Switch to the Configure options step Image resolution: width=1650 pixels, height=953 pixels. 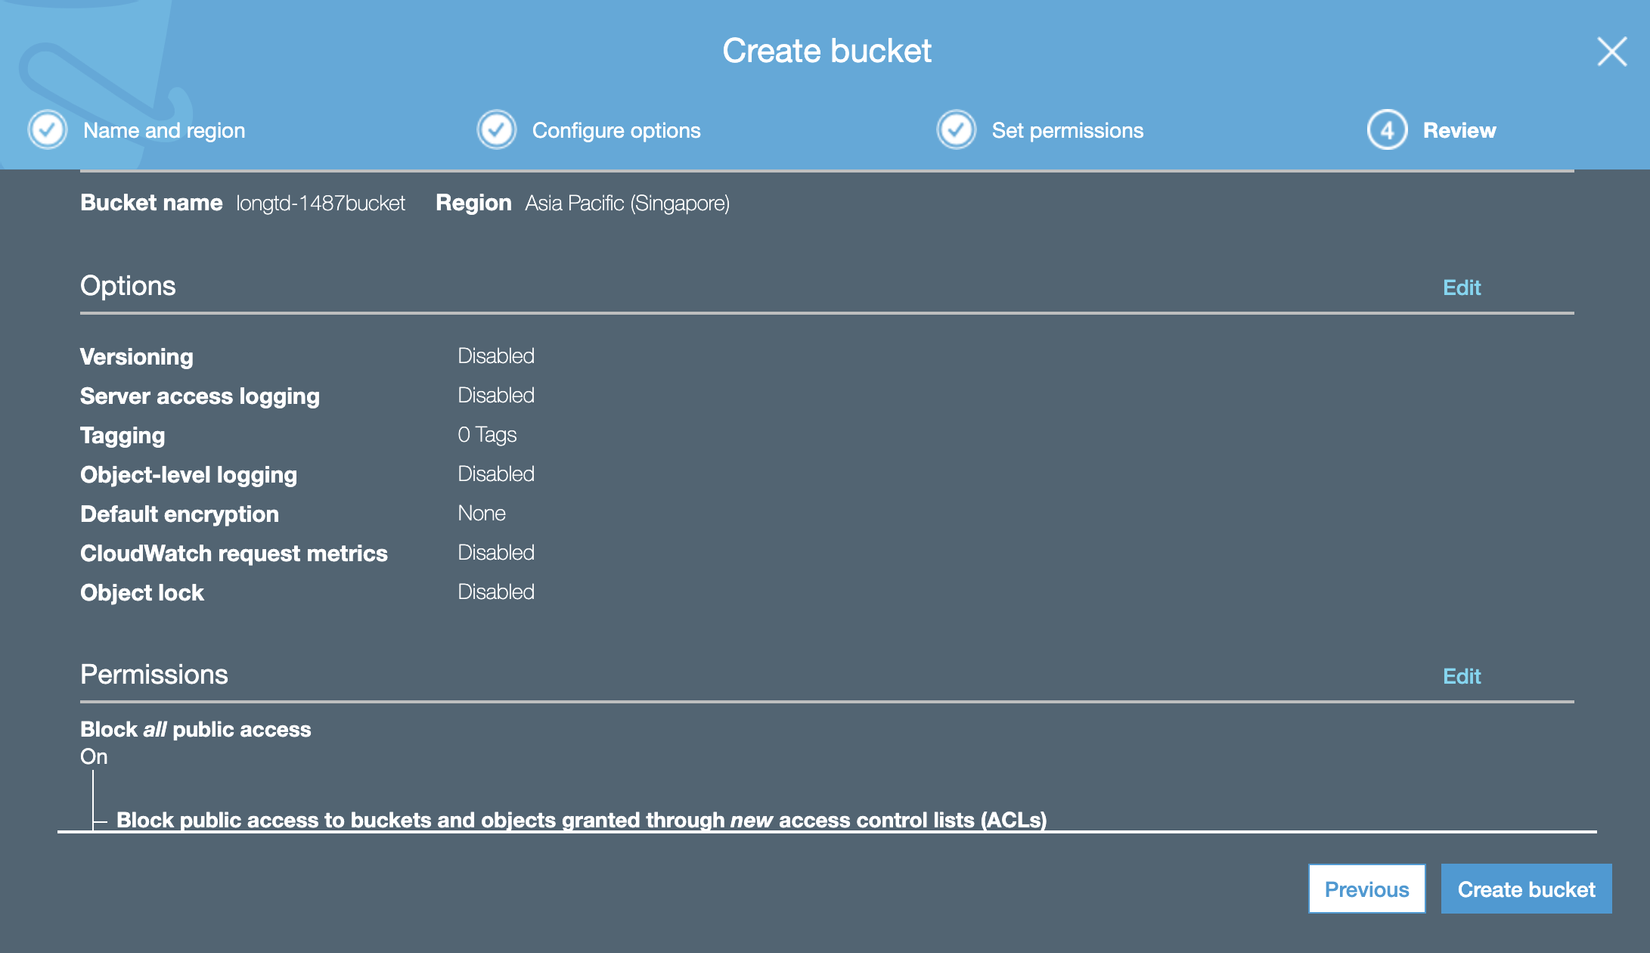pyautogui.click(x=616, y=131)
